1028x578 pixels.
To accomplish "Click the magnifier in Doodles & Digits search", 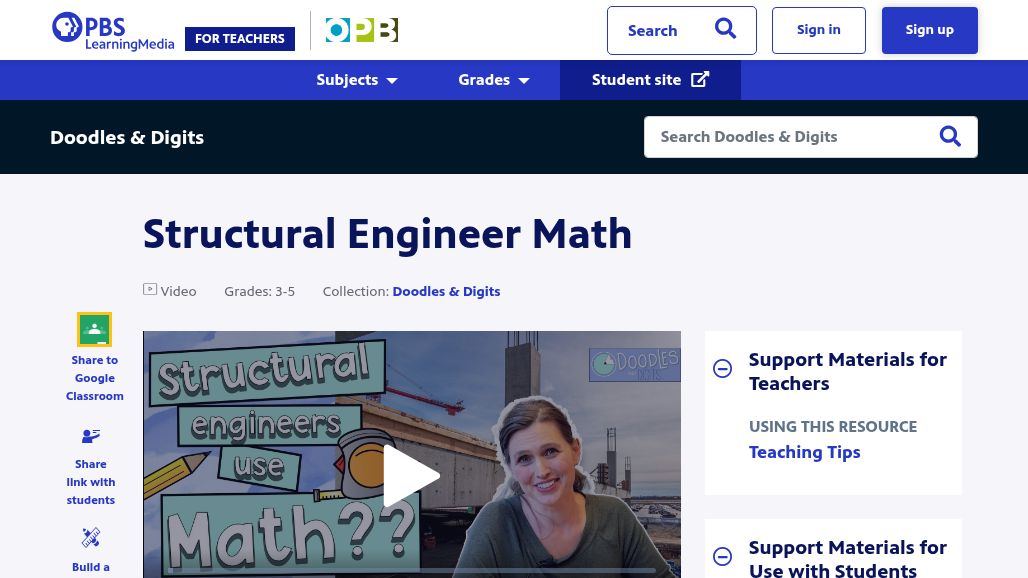I will (949, 136).
